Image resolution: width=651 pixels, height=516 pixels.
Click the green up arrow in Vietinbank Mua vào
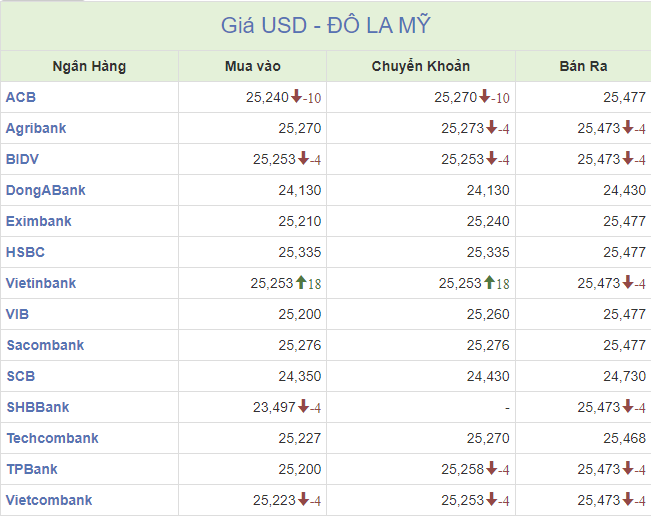pos(301,282)
